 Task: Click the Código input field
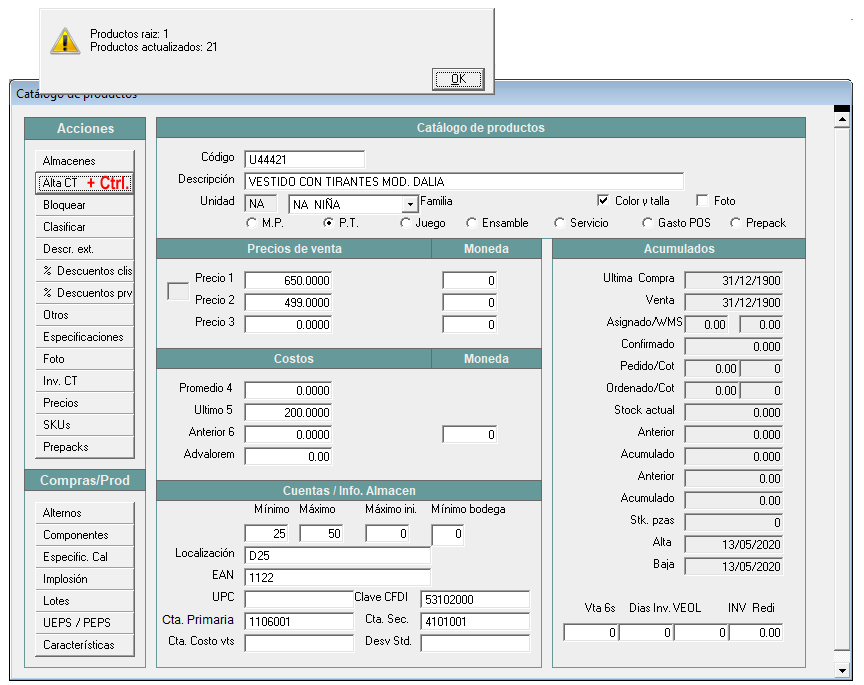[305, 160]
